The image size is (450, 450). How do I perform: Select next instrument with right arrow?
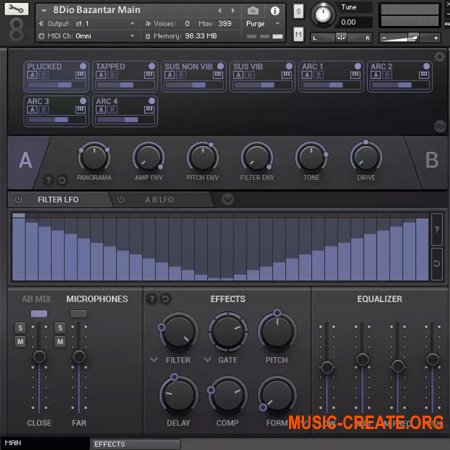(233, 11)
